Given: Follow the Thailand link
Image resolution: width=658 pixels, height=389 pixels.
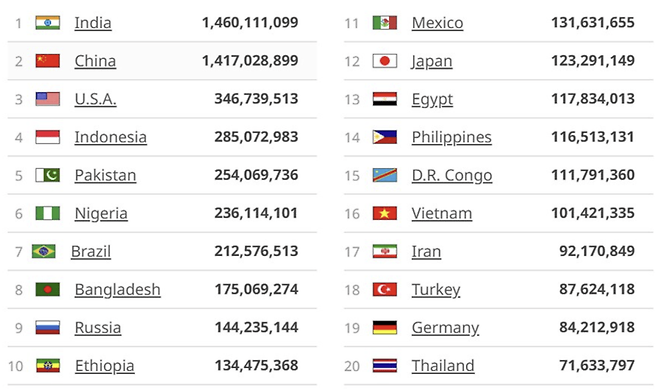Looking at the screenshot, I should coord(443,366).
